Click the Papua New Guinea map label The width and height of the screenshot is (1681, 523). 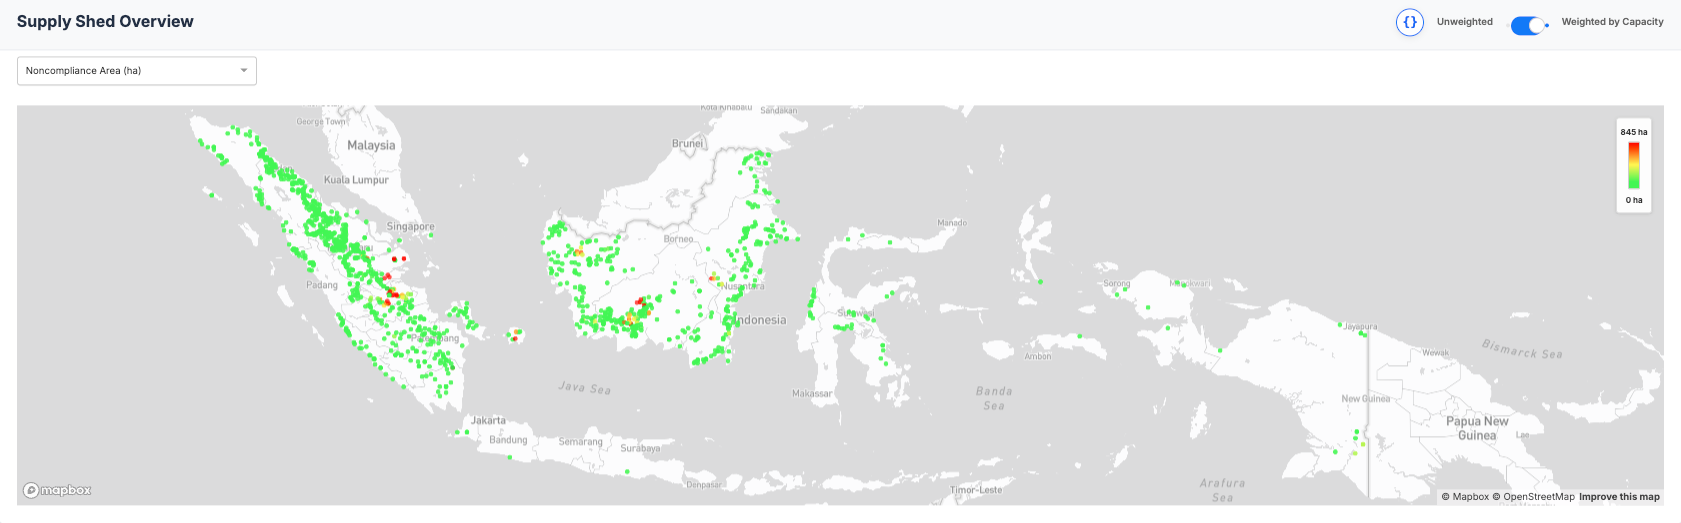(1477, 428)
